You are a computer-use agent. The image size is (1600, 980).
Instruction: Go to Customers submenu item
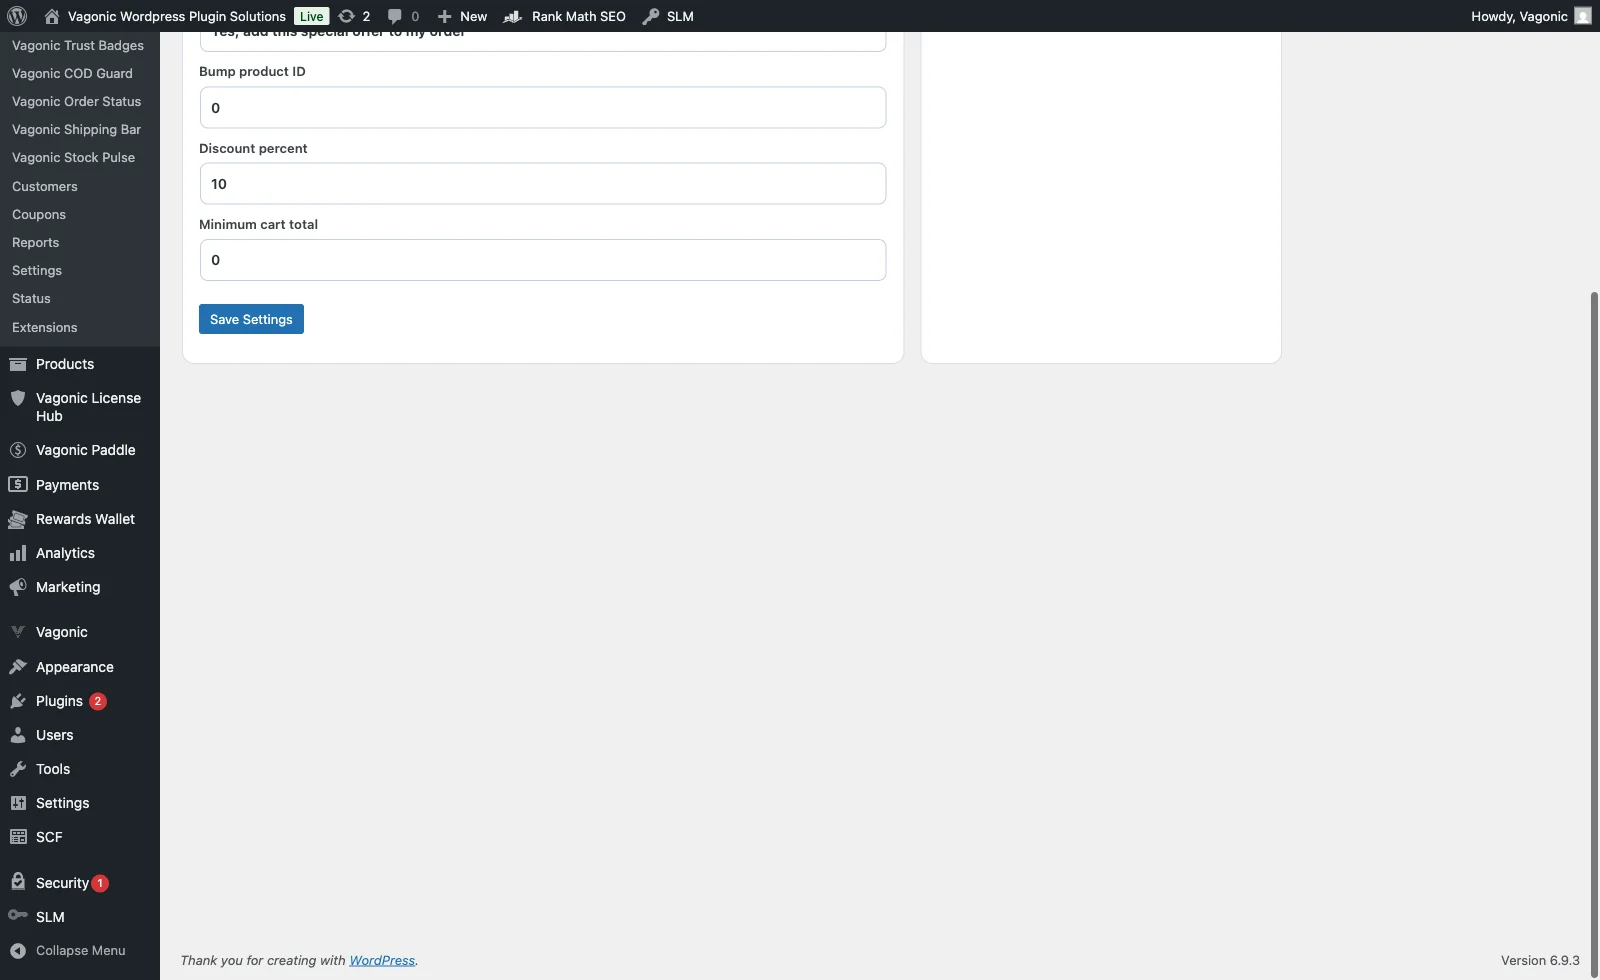point(45,186)
